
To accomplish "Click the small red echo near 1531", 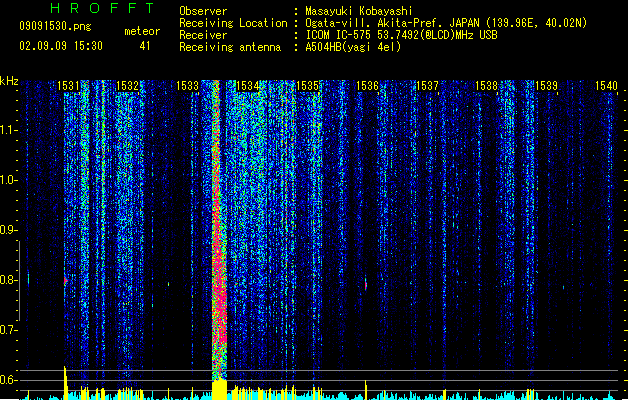I will (x=65, y=281).
